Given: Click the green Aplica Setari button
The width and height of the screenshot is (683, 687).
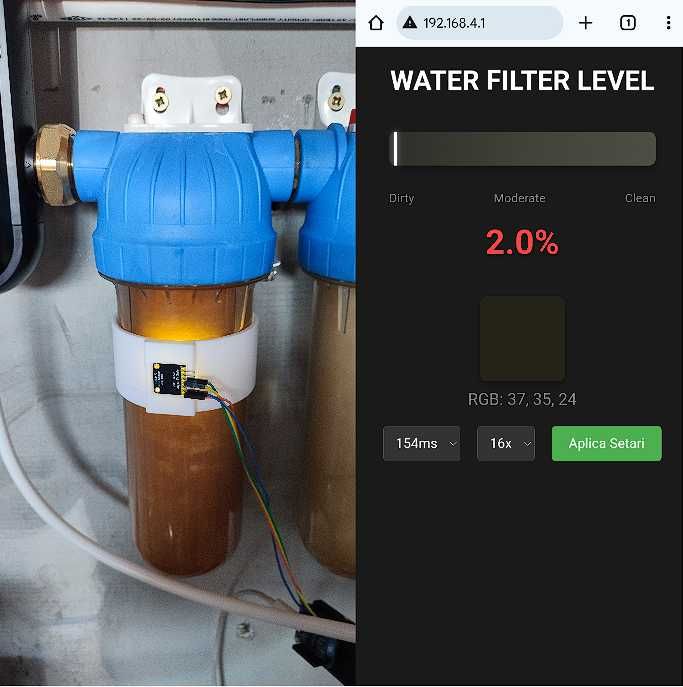Looking at the screenshot, I should (606, 443).
